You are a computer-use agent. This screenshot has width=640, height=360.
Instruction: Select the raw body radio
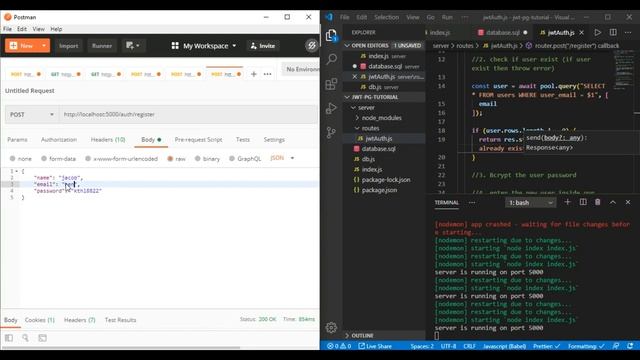pos(170,158)
